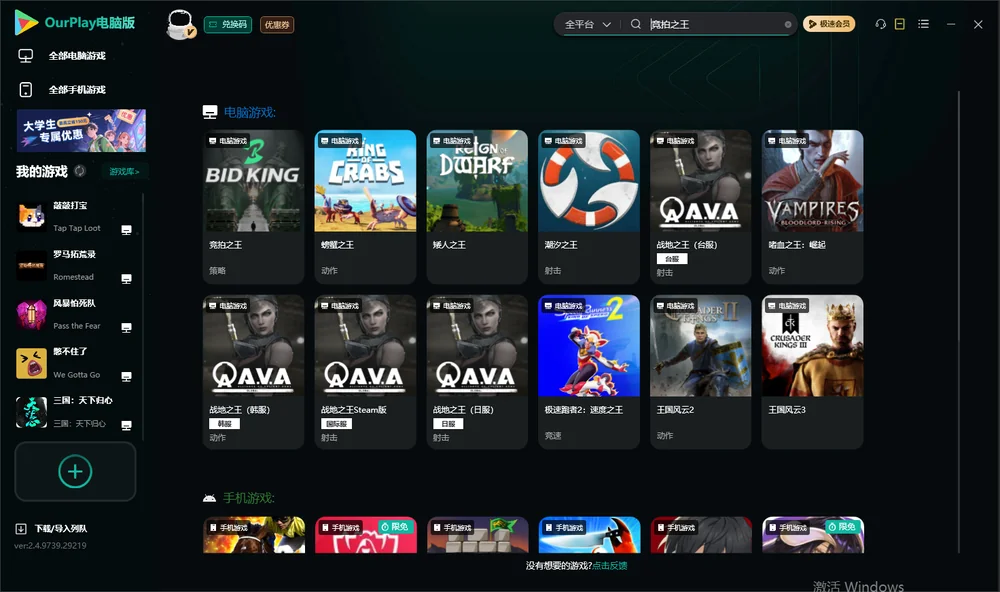Click the PC icon beside Romestead

126,279
